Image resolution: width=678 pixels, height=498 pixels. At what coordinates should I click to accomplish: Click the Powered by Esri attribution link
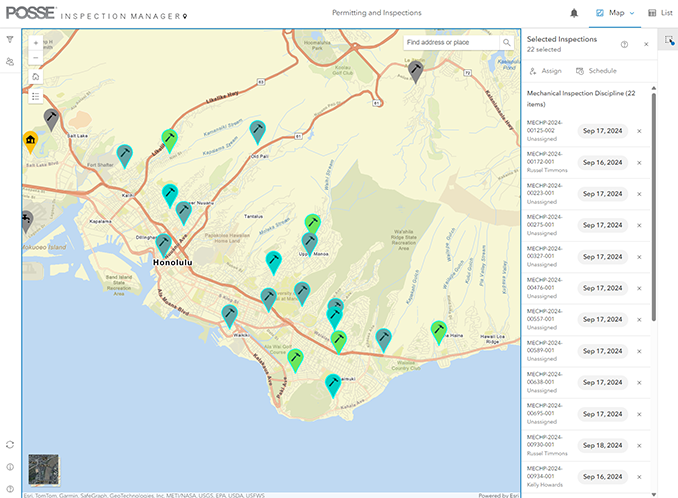coord(499,495)
